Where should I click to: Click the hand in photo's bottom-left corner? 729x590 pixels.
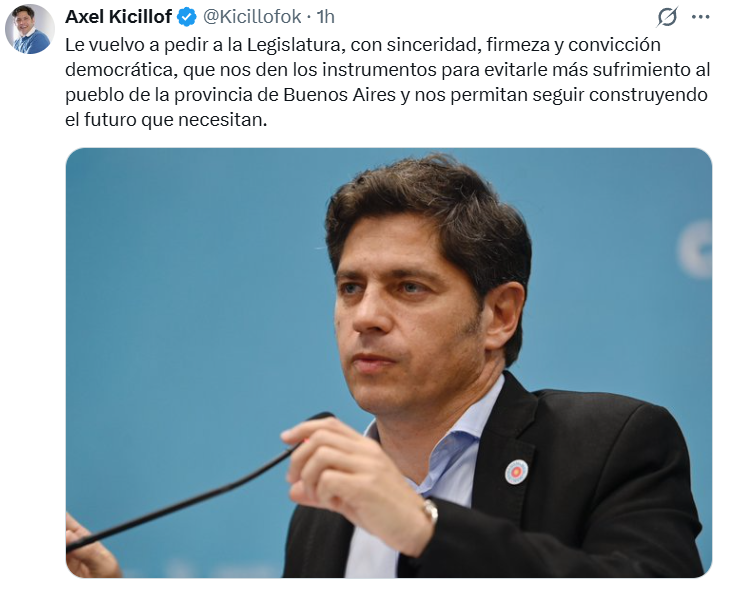coord(88,549)
